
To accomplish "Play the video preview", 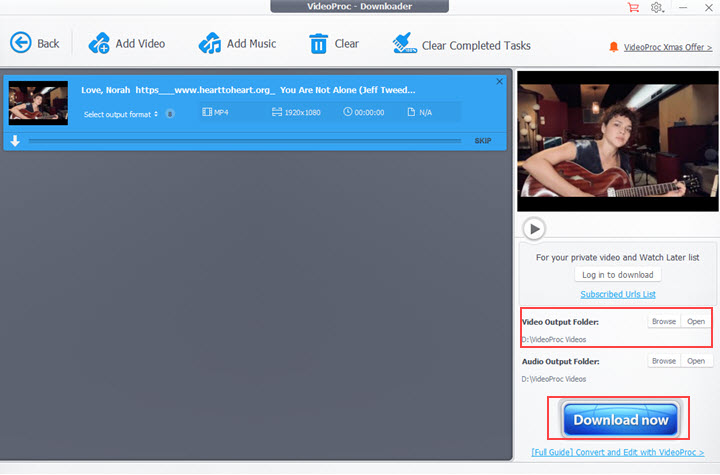I will (x=535, y=229).
